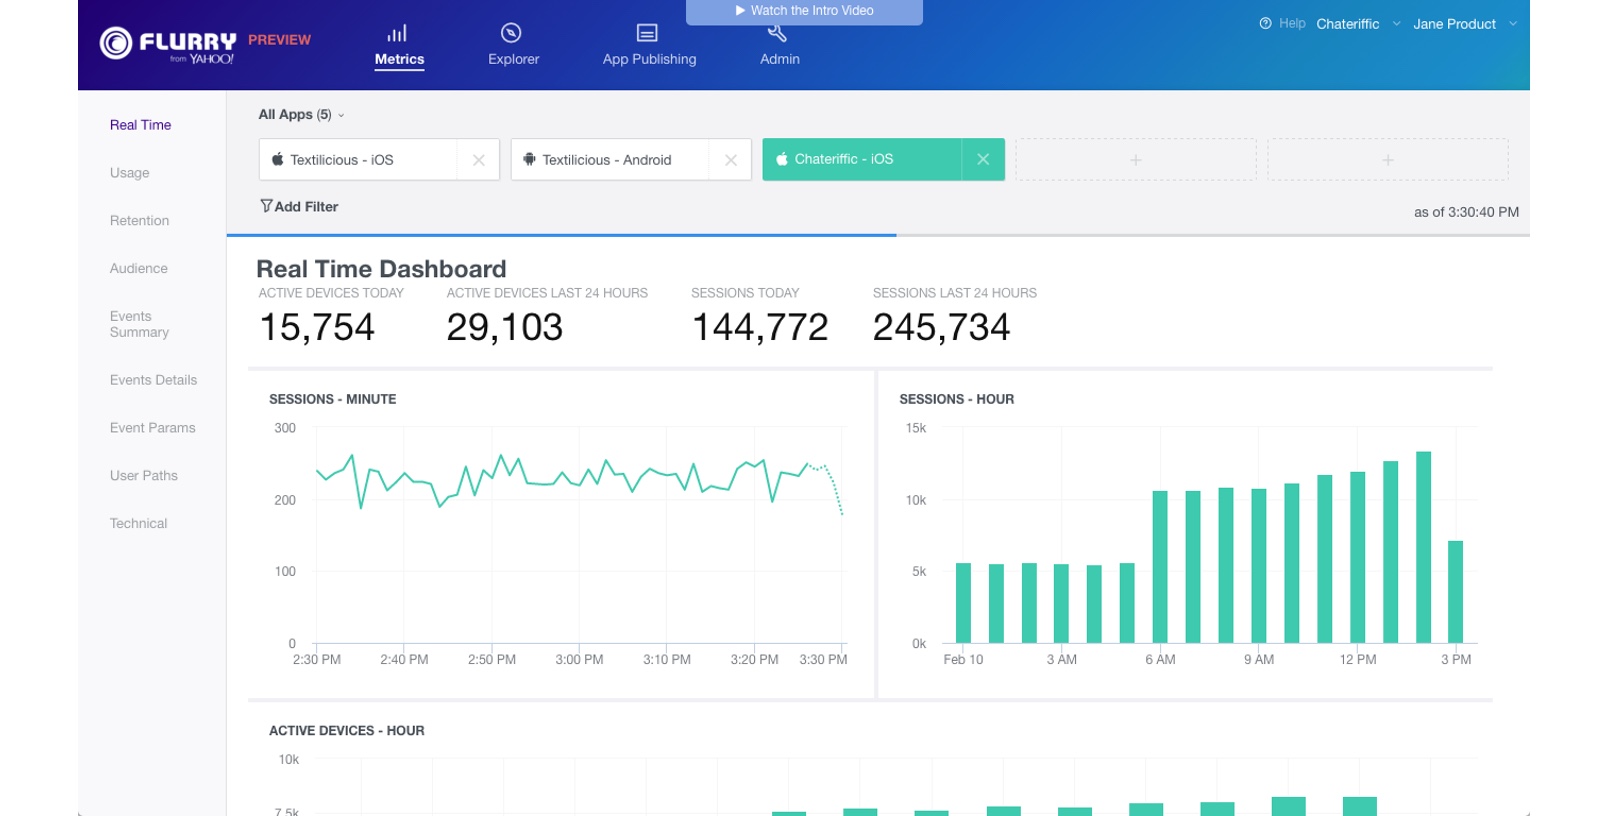Screen dimensions: 1608x816
Task: Click the Apple icon in Chateriffic - iOS chip
Action: [782, 159]
